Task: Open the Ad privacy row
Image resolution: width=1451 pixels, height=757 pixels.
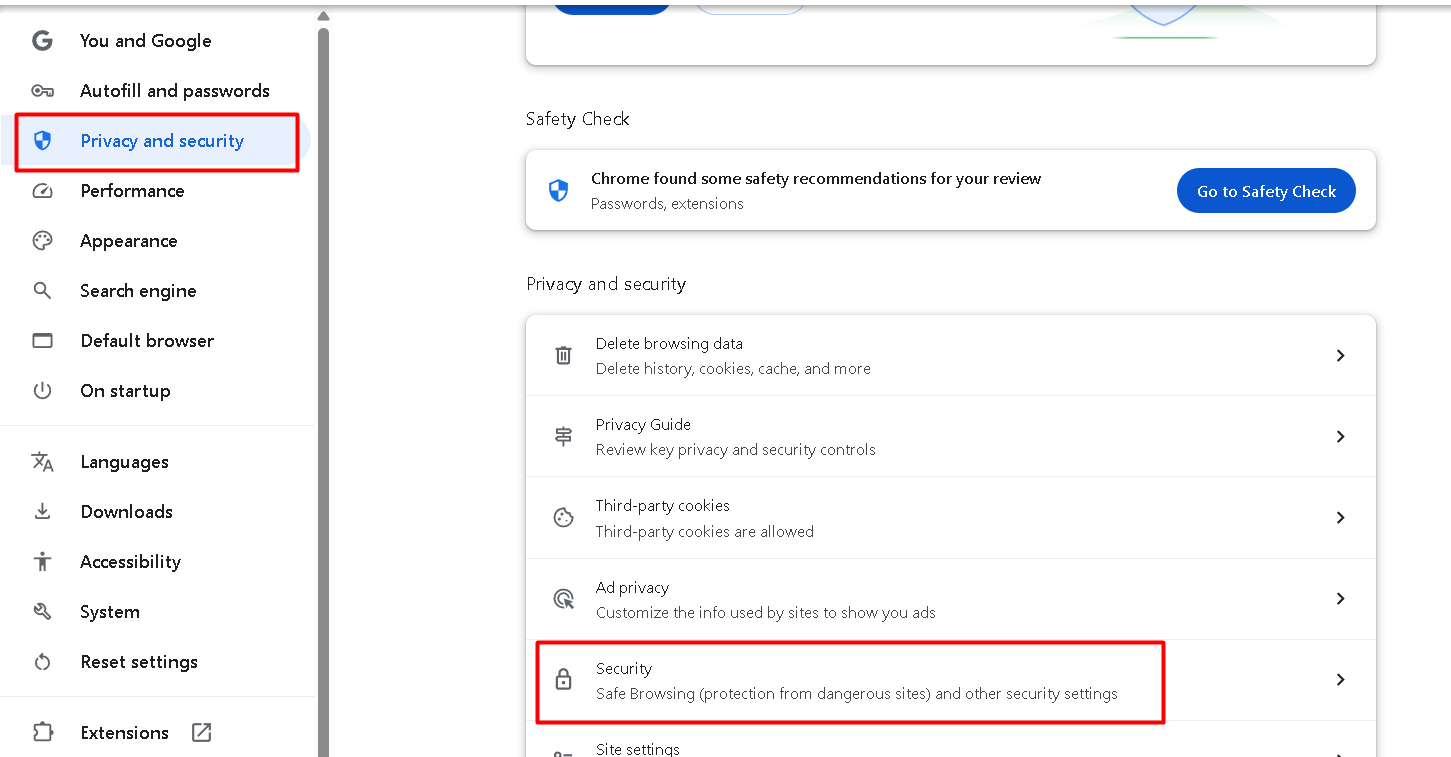Action: point(951,599)
